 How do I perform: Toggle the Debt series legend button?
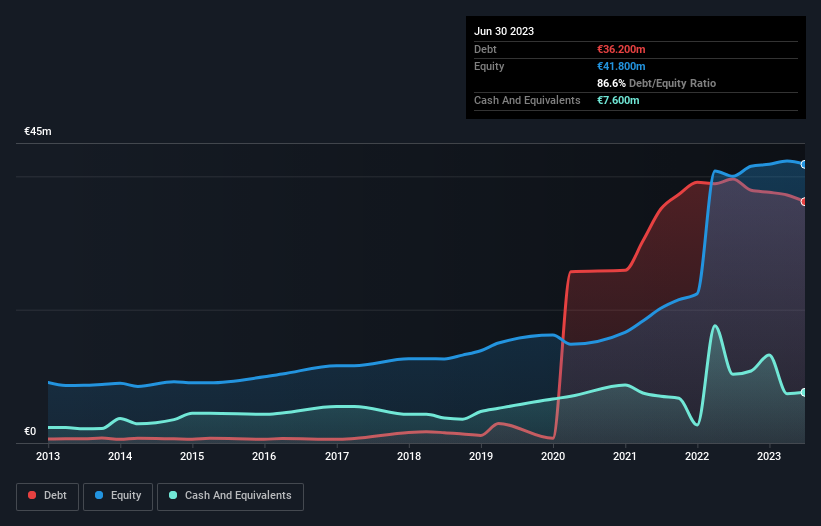tap(48, 496)
